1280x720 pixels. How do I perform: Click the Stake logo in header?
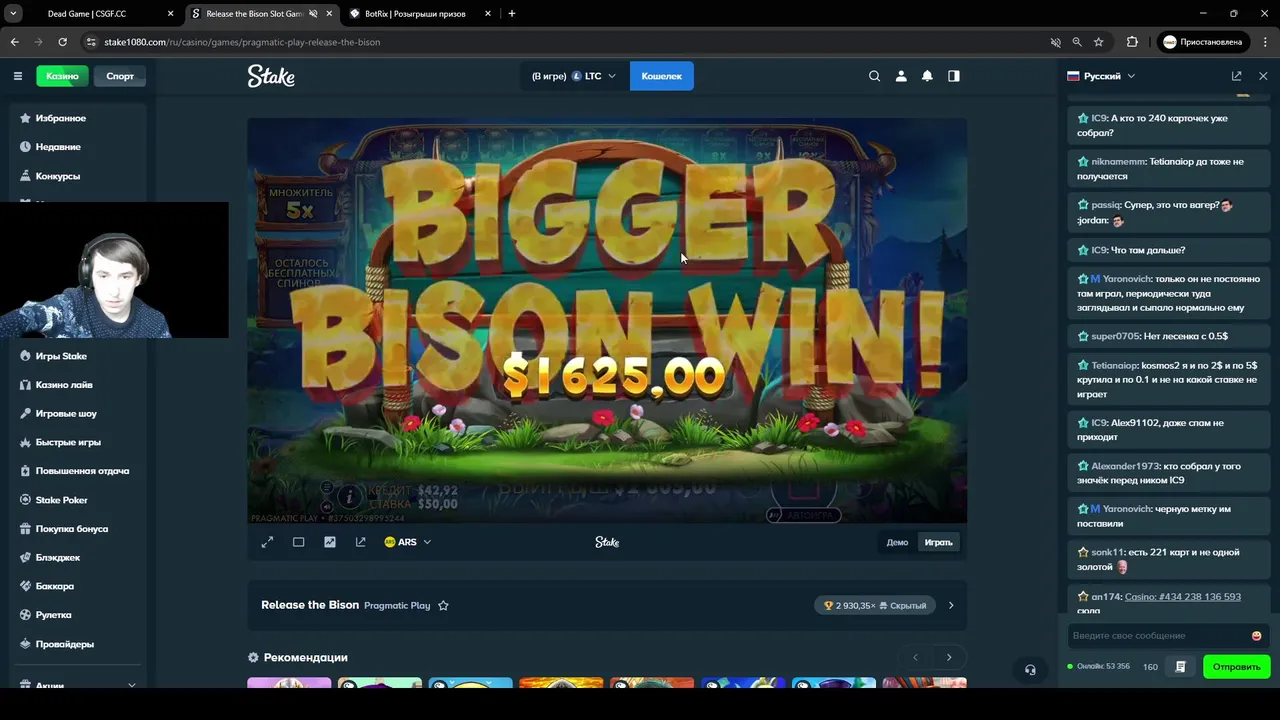(x=271, y=76)
